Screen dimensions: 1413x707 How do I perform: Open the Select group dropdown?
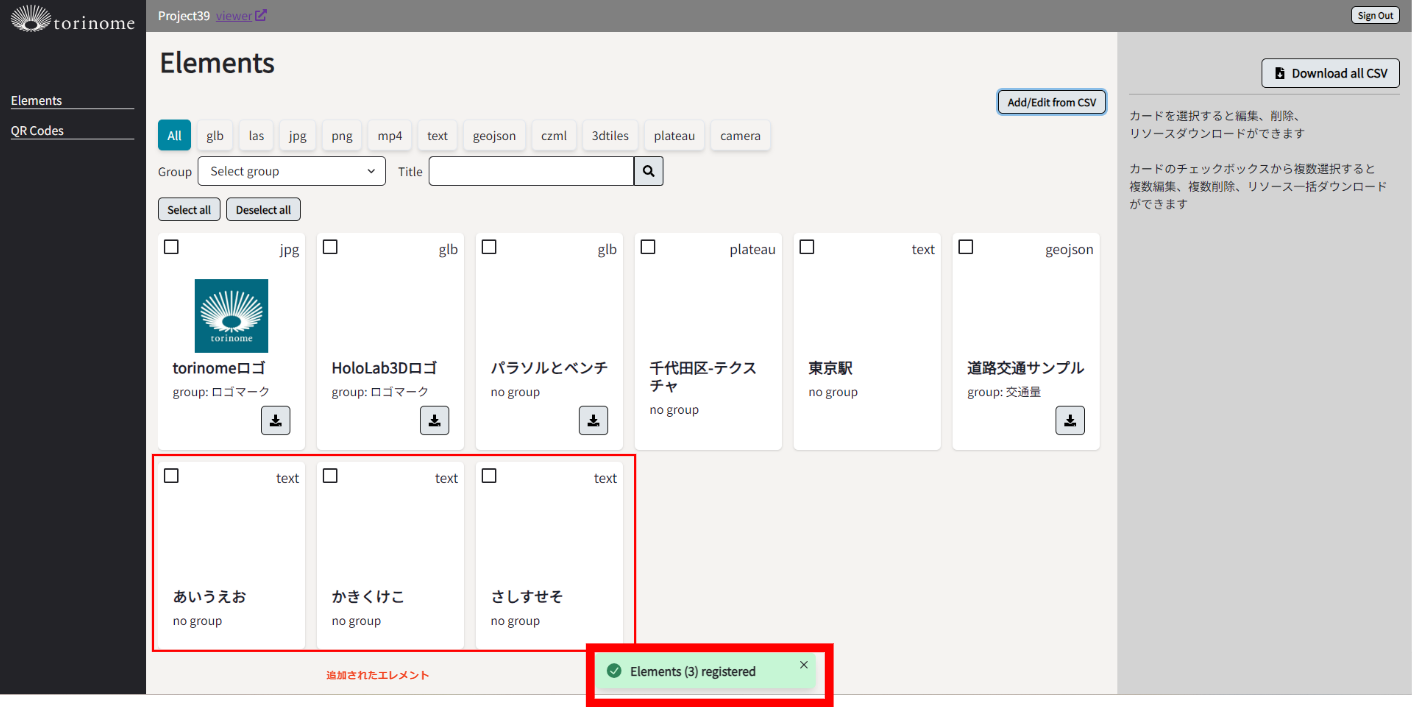[291, 172]
